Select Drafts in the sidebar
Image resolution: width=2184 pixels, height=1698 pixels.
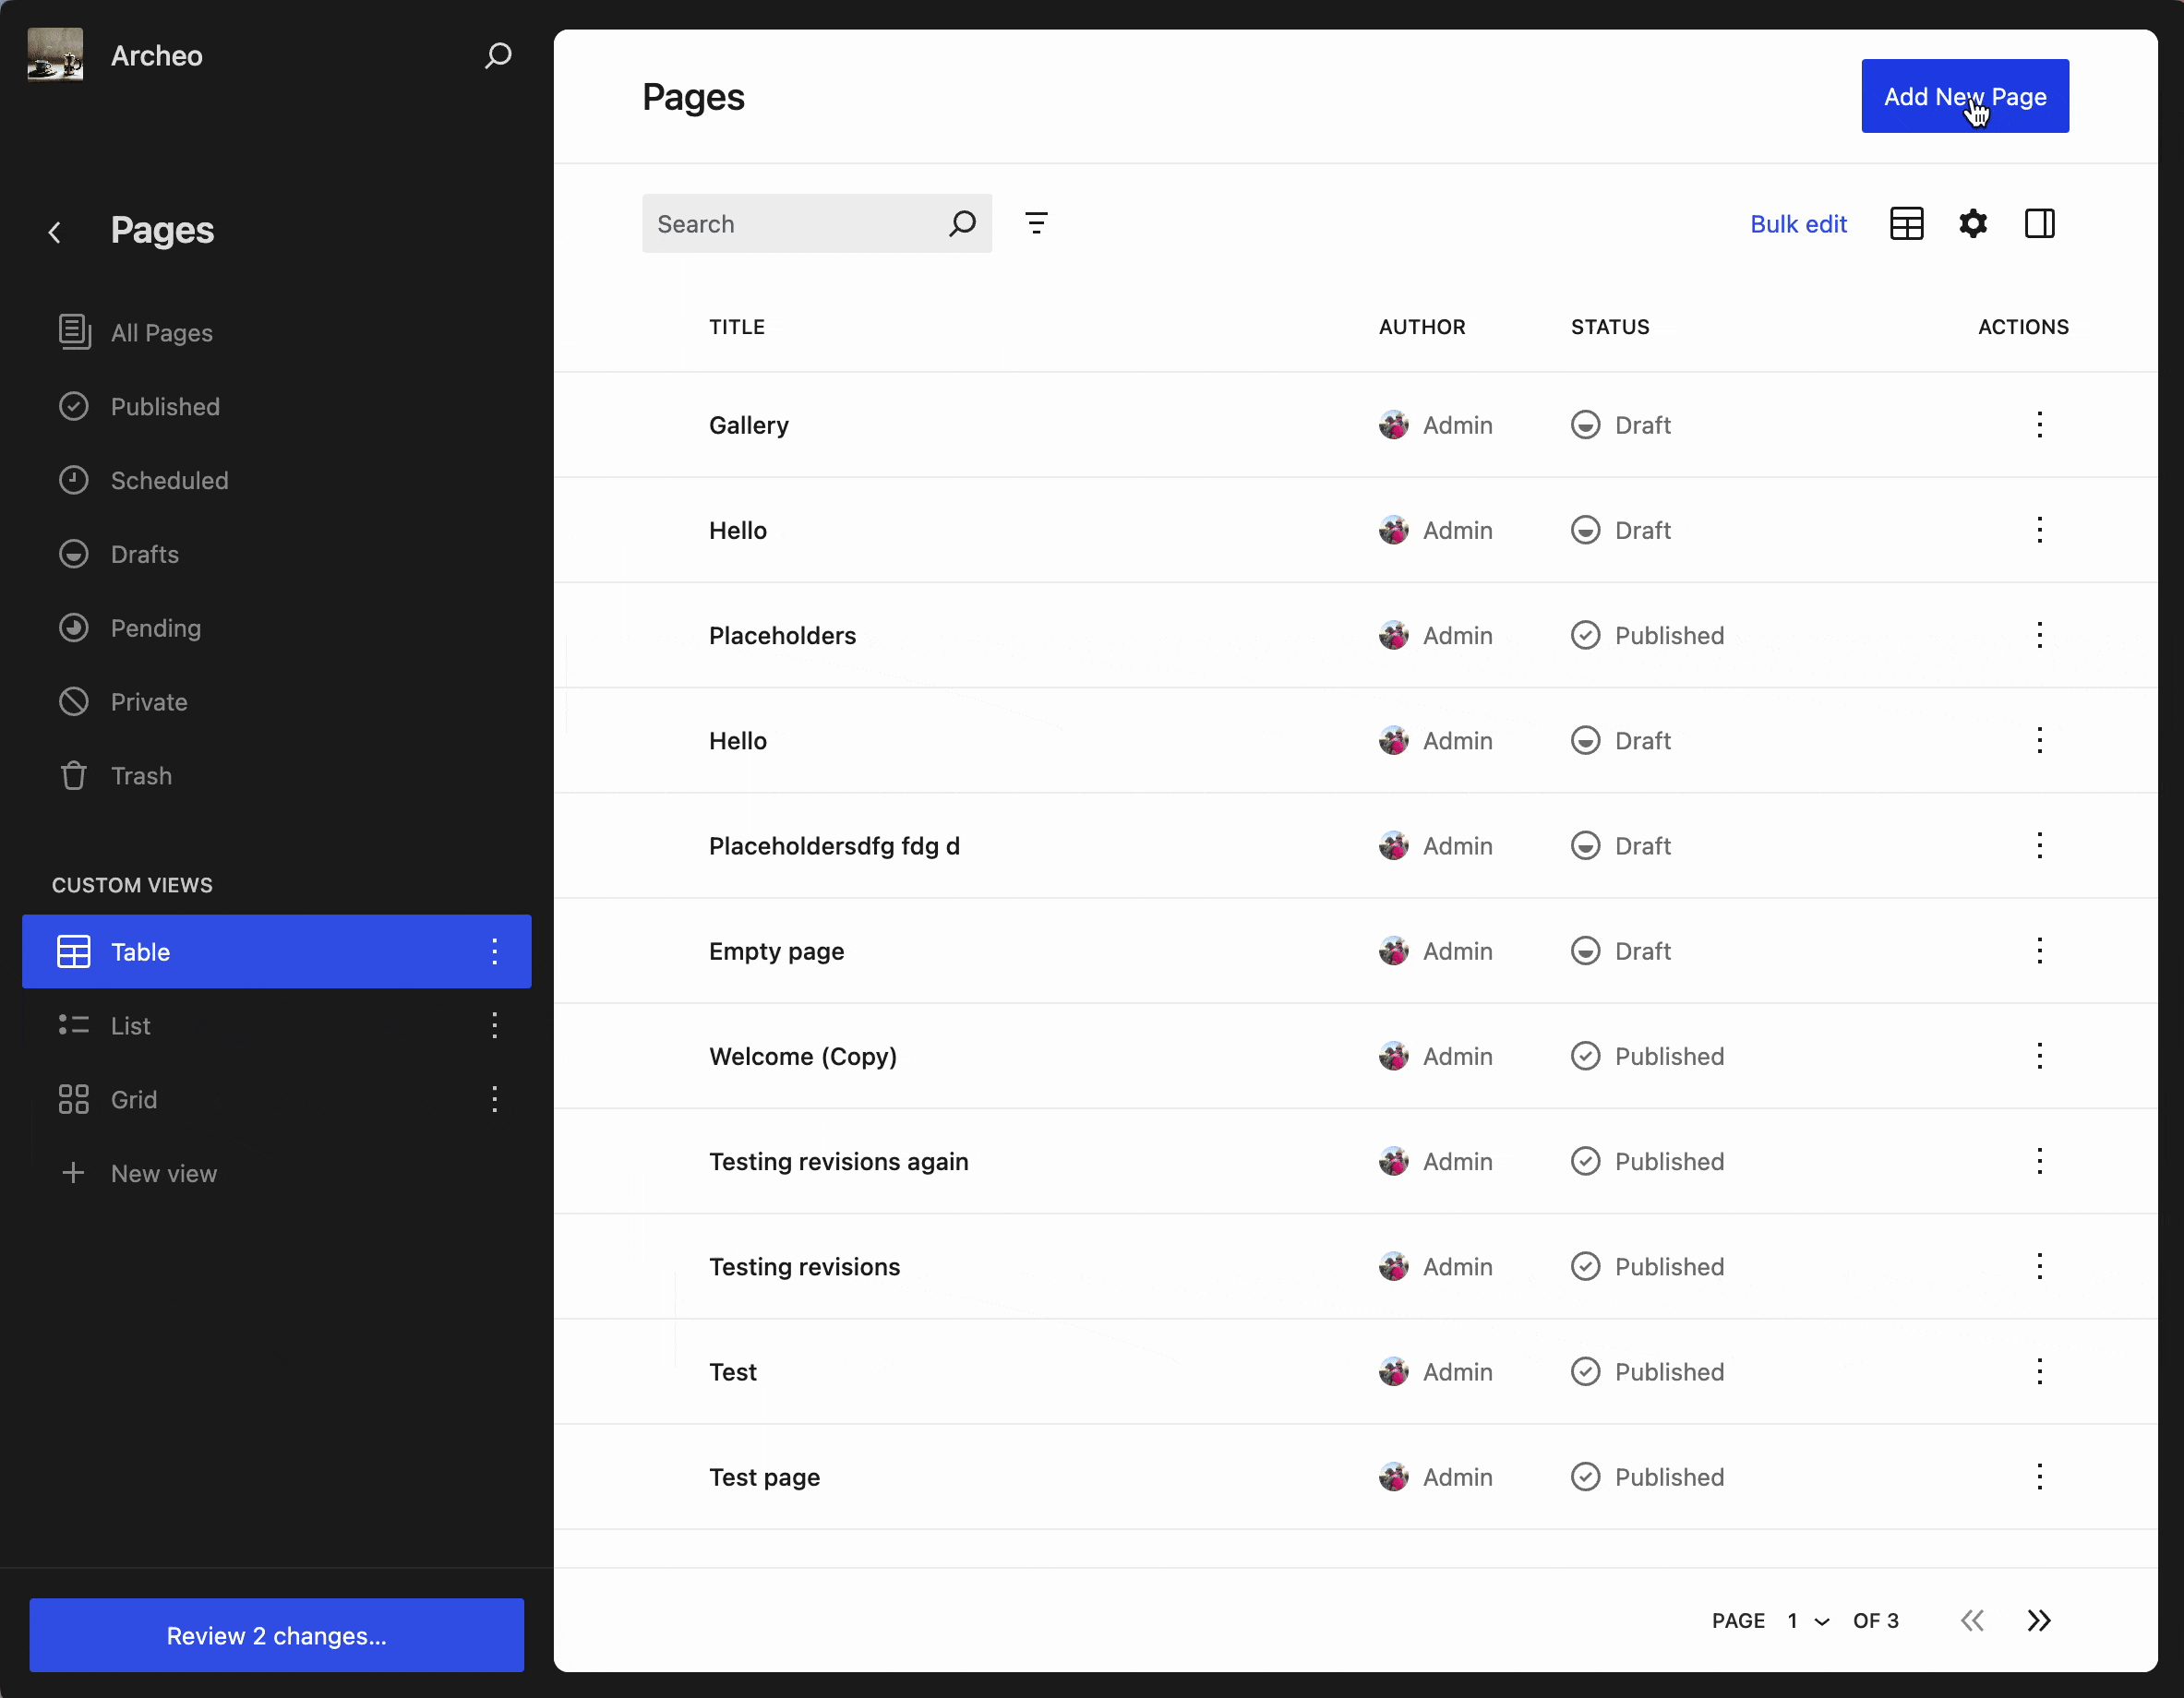click(x=145, y=554)
